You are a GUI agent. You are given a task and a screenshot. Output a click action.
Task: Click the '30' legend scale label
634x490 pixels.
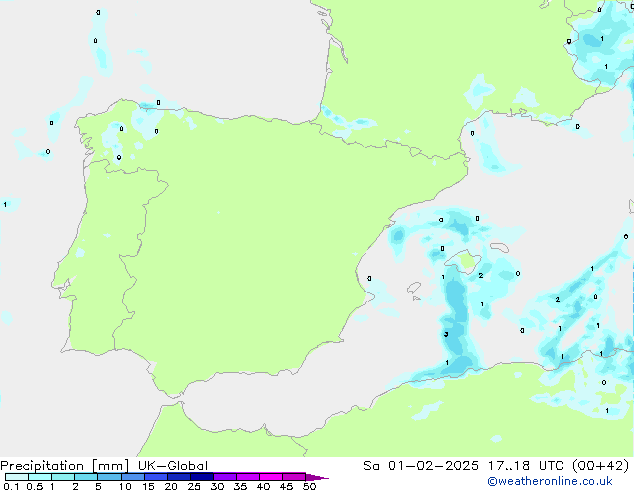pos(217,486)
